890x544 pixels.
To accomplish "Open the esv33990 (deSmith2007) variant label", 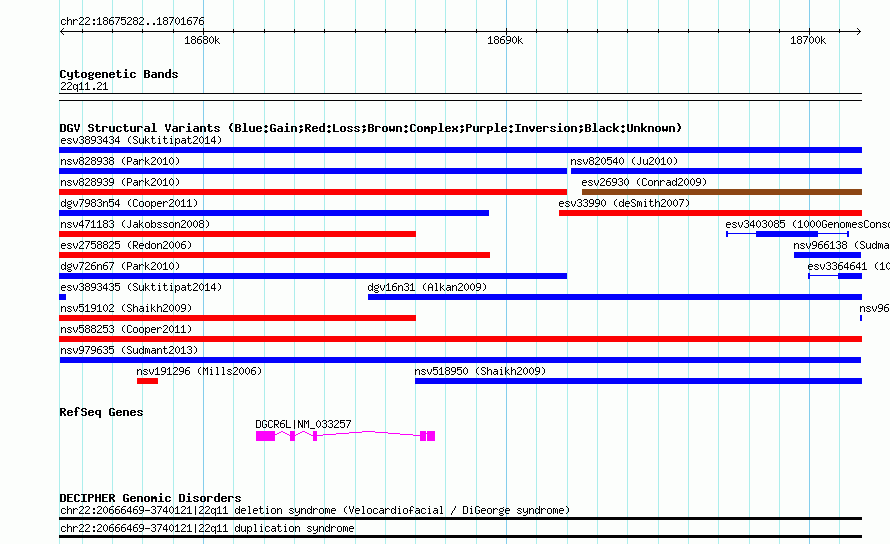I will (624, 203).
